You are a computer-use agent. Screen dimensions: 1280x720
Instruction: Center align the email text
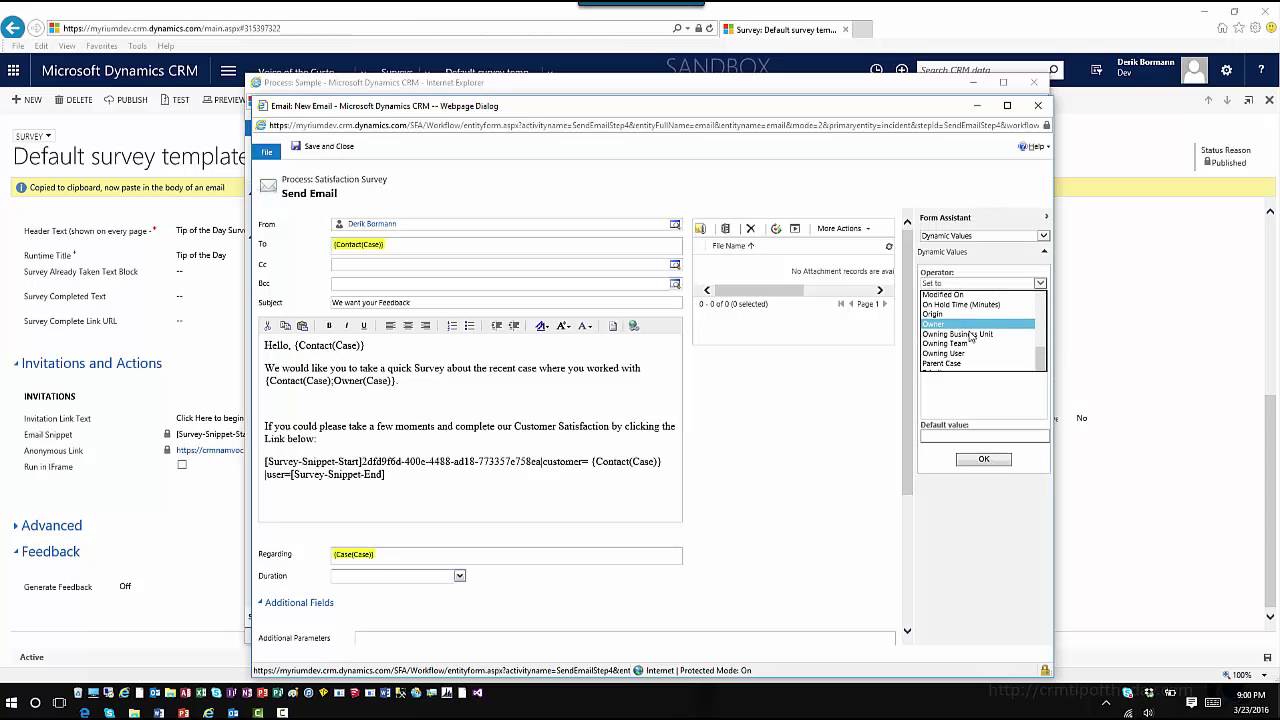[408, 326]
